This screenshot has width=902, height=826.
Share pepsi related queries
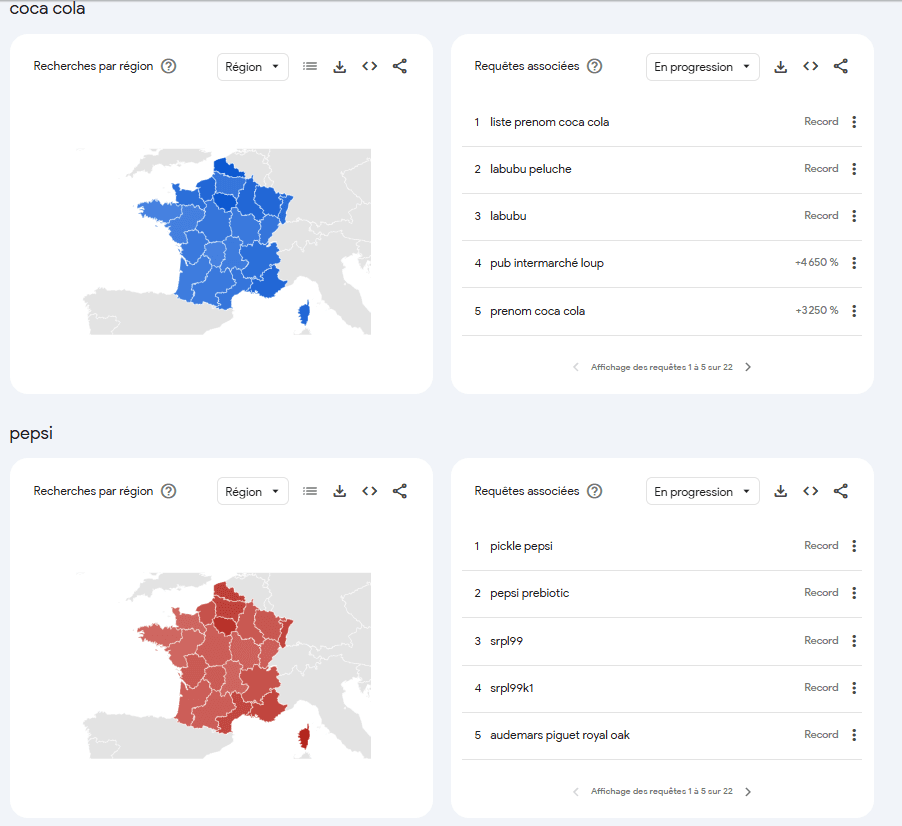click(840, 491)
